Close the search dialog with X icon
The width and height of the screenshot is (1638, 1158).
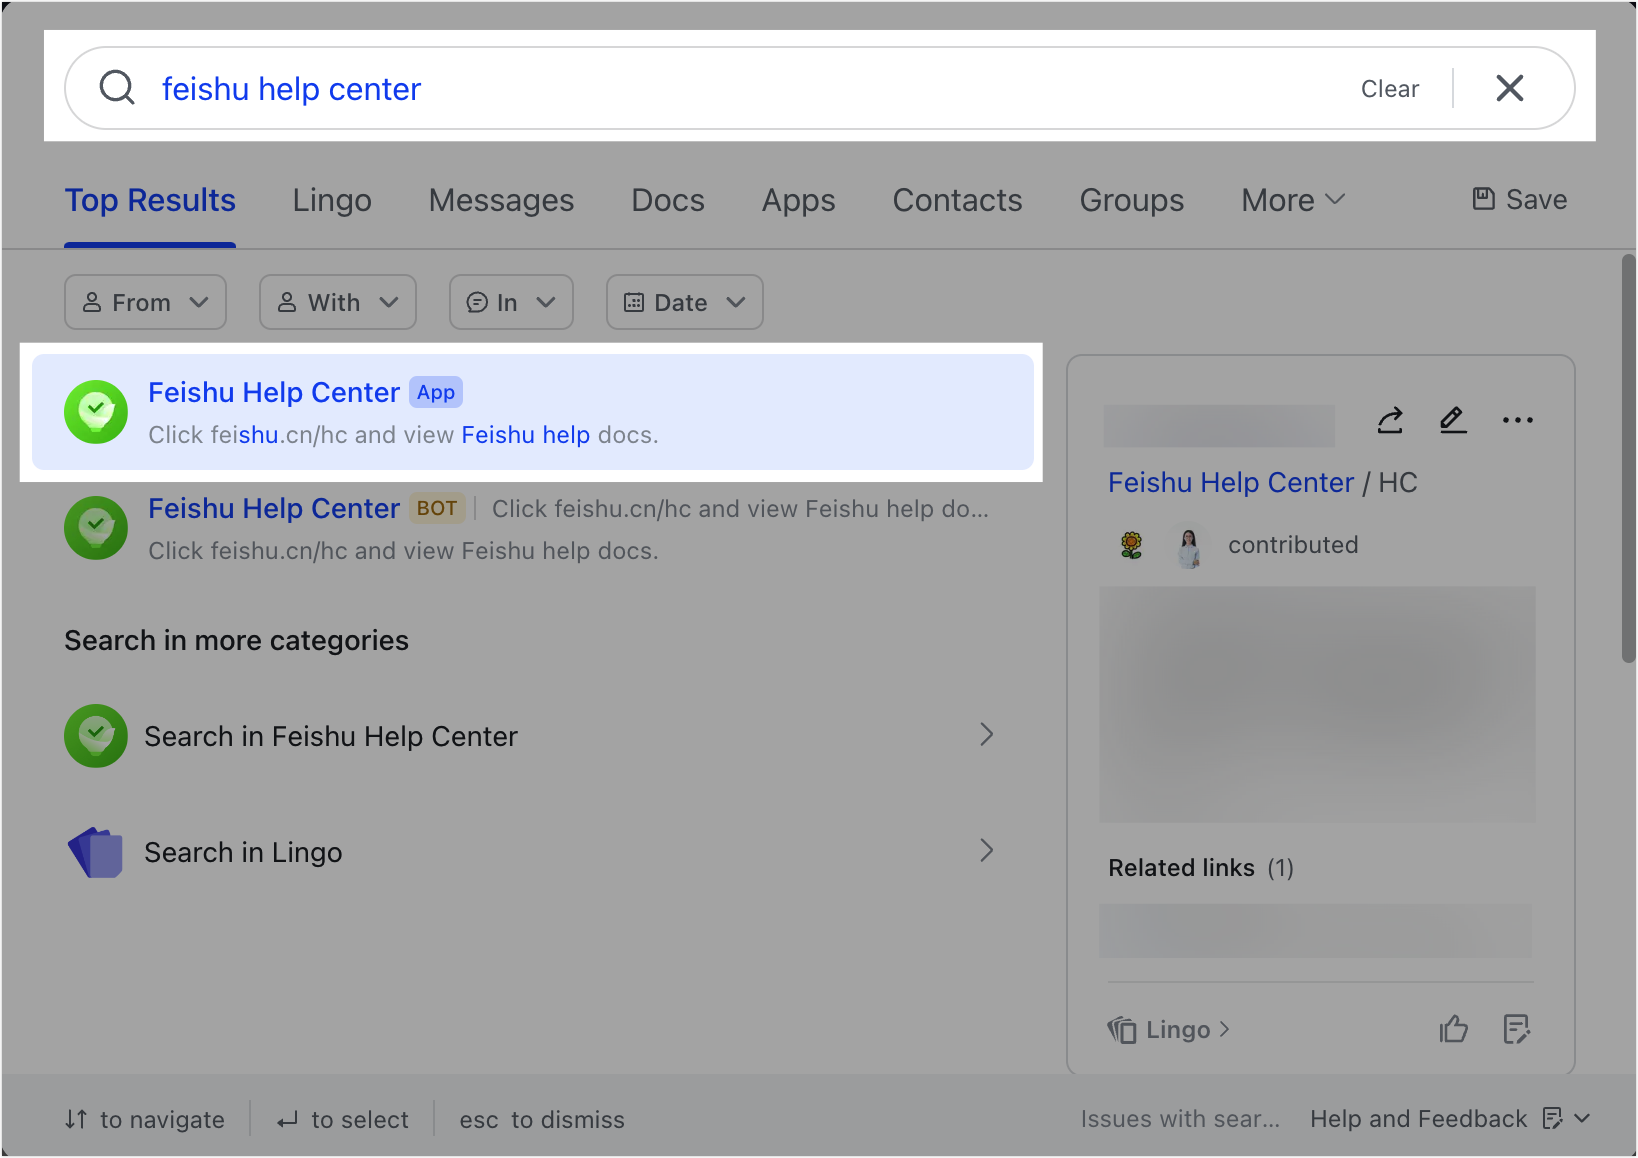(1509, 88)
